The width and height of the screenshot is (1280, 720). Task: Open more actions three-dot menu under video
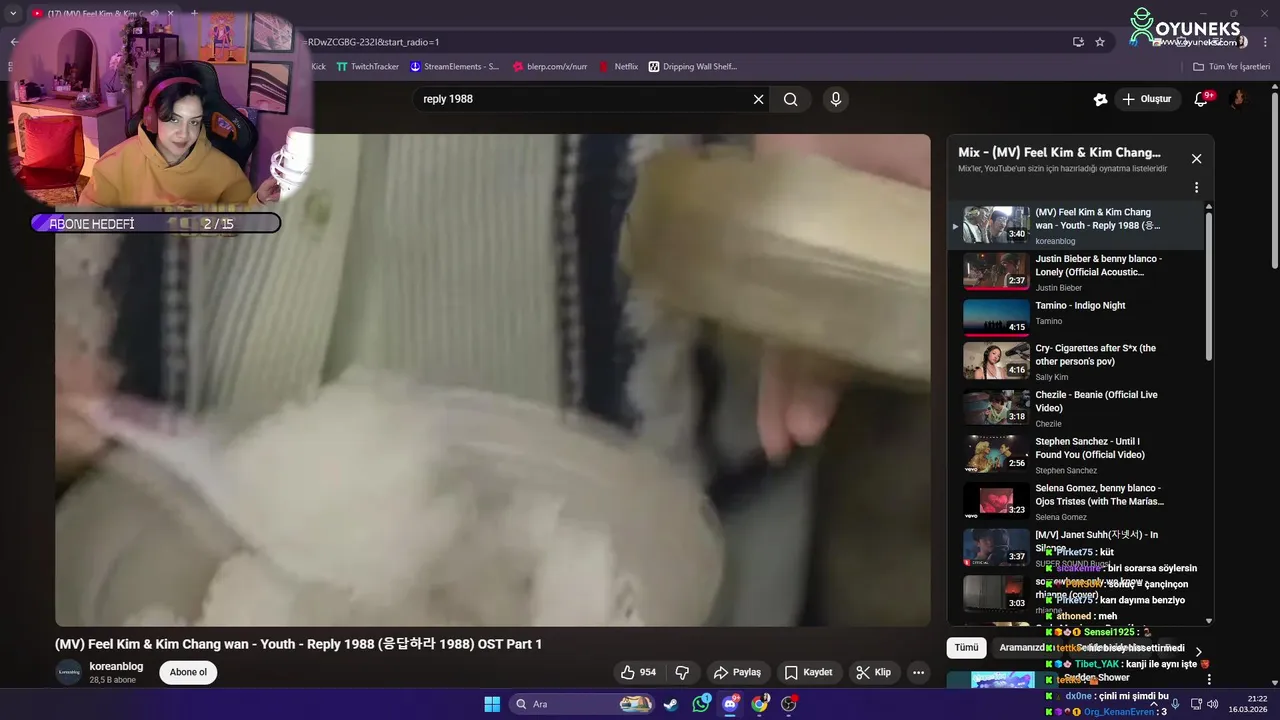click(x=918, y=672)
